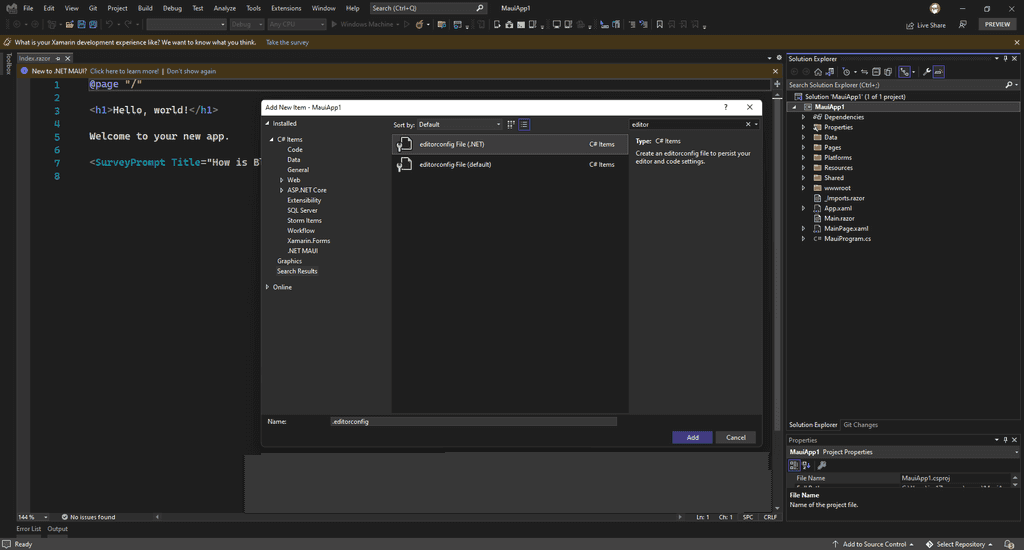Dismiss the Xamarin survey info bar
The height and width of the screenshot is (550, 1024).
tap(1017, 42)
